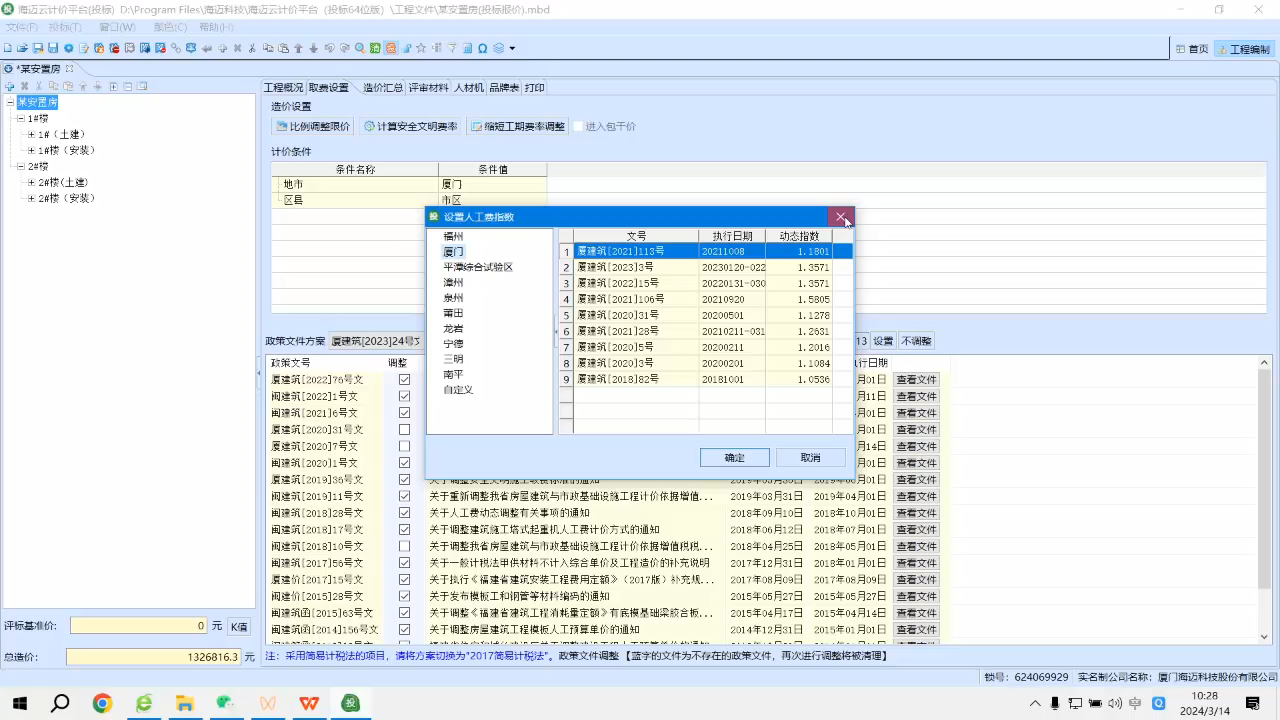Toggle checkbox for 闽建筑[2018]10号文

tap(404, 546)
